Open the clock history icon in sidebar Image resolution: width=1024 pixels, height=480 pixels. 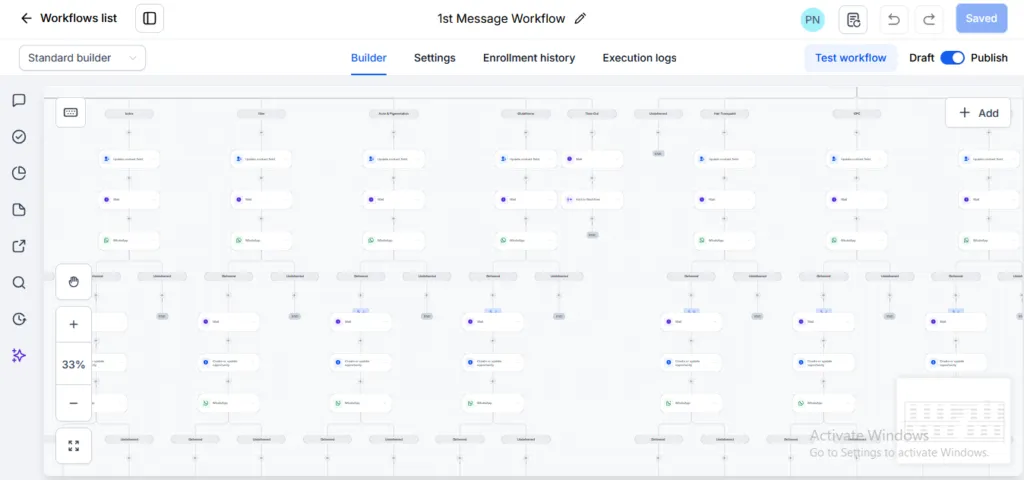click(x=19, y=319)
